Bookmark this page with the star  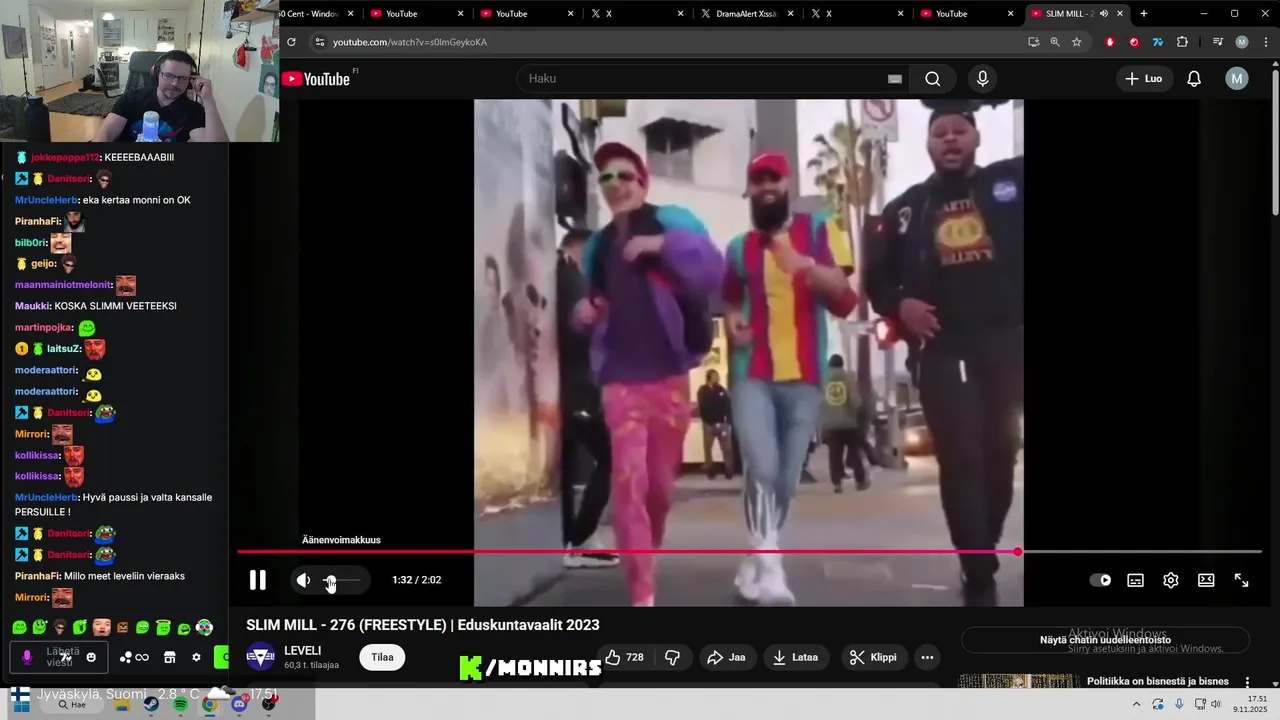1076,42
